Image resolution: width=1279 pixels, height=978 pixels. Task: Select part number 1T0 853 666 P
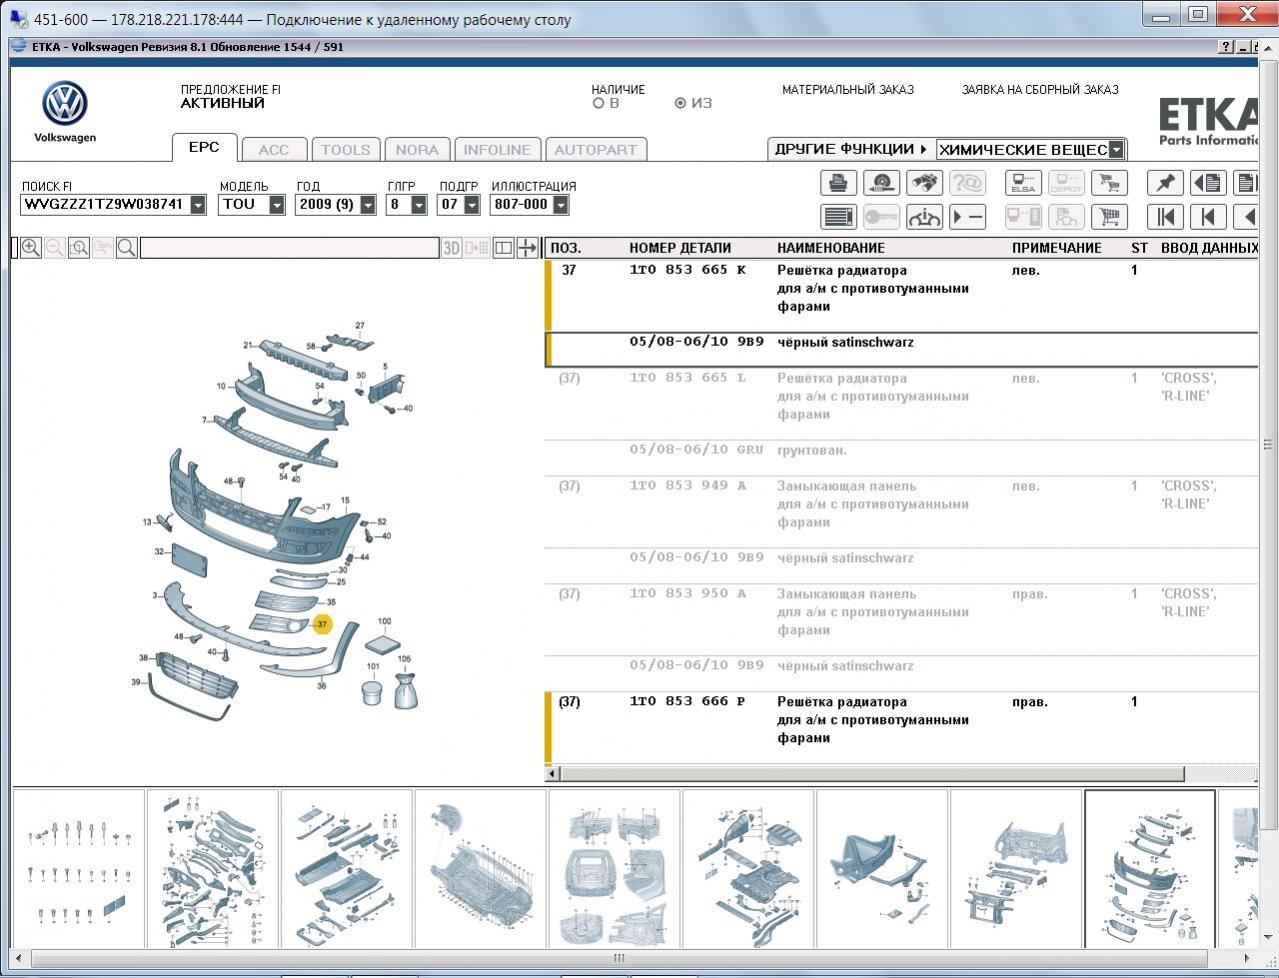click(x=688, y=702)
